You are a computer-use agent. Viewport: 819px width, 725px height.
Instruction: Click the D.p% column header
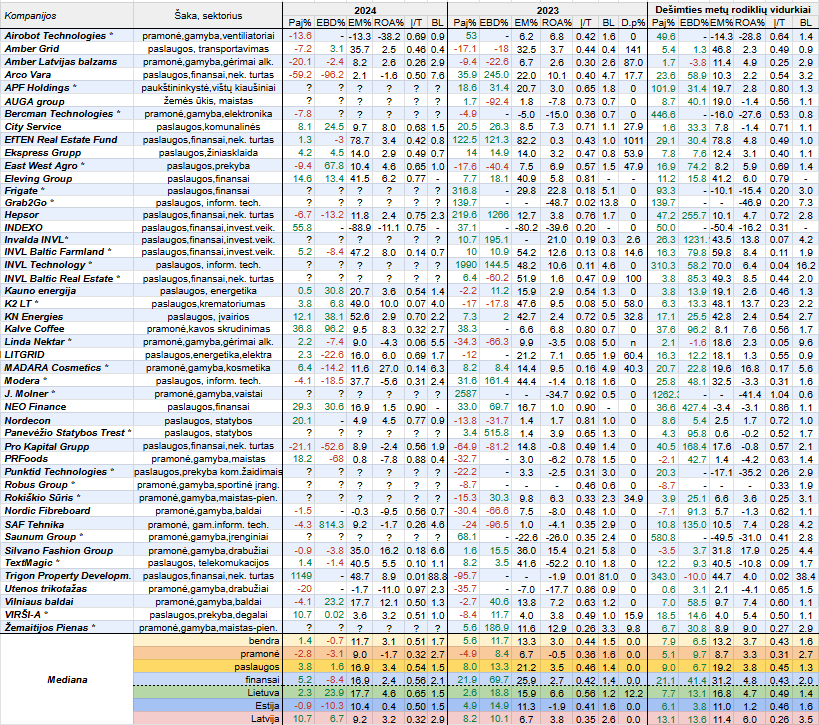tap(633, 23)
